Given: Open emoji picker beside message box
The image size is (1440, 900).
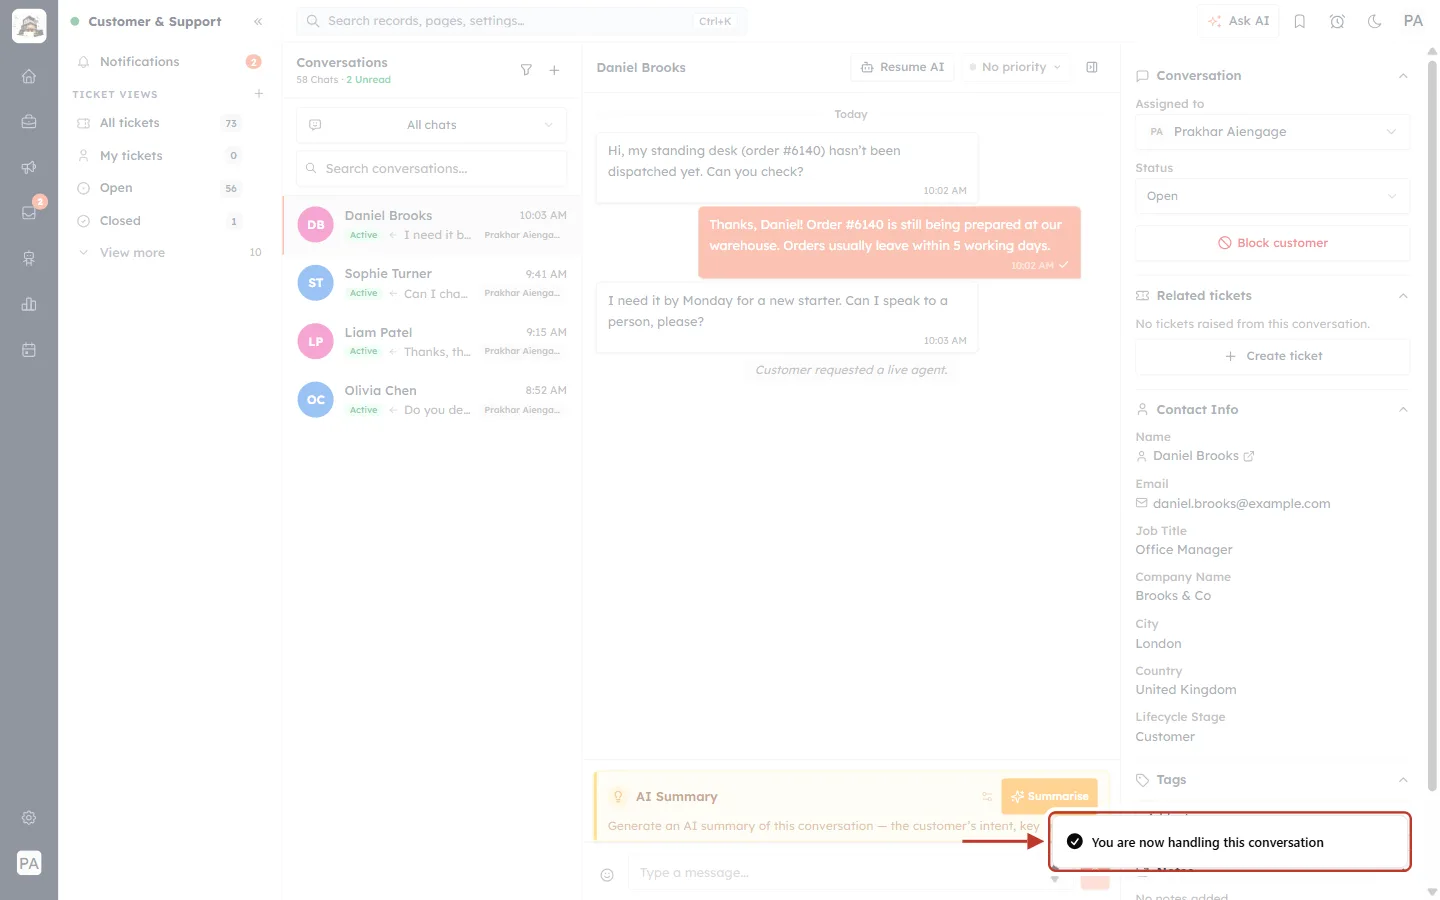Looking at the screenshot, I should click(607, 875).
